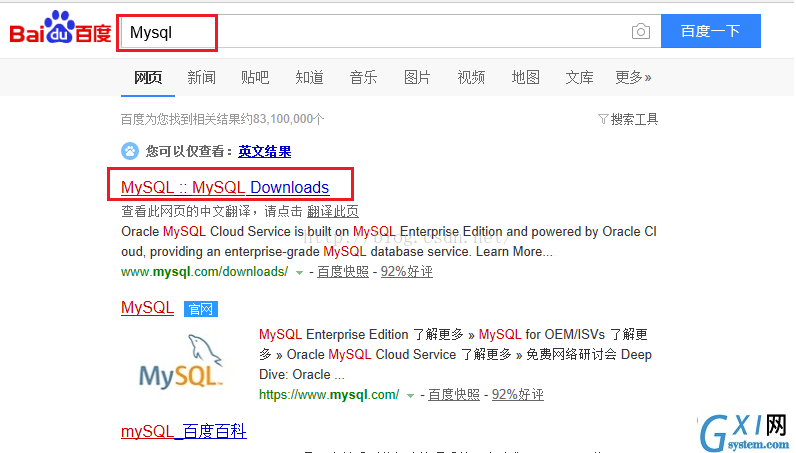The image size is (796, 453).
Task: Open the 文库 tab
Action: pyautogui.click(x=579, y=77)
